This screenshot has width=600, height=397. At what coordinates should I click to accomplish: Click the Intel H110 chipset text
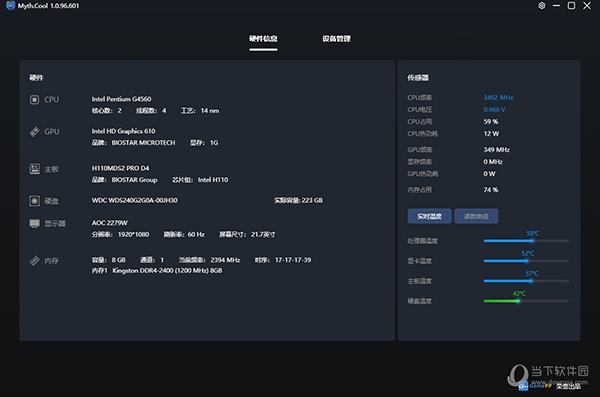[x=213, y=180]
